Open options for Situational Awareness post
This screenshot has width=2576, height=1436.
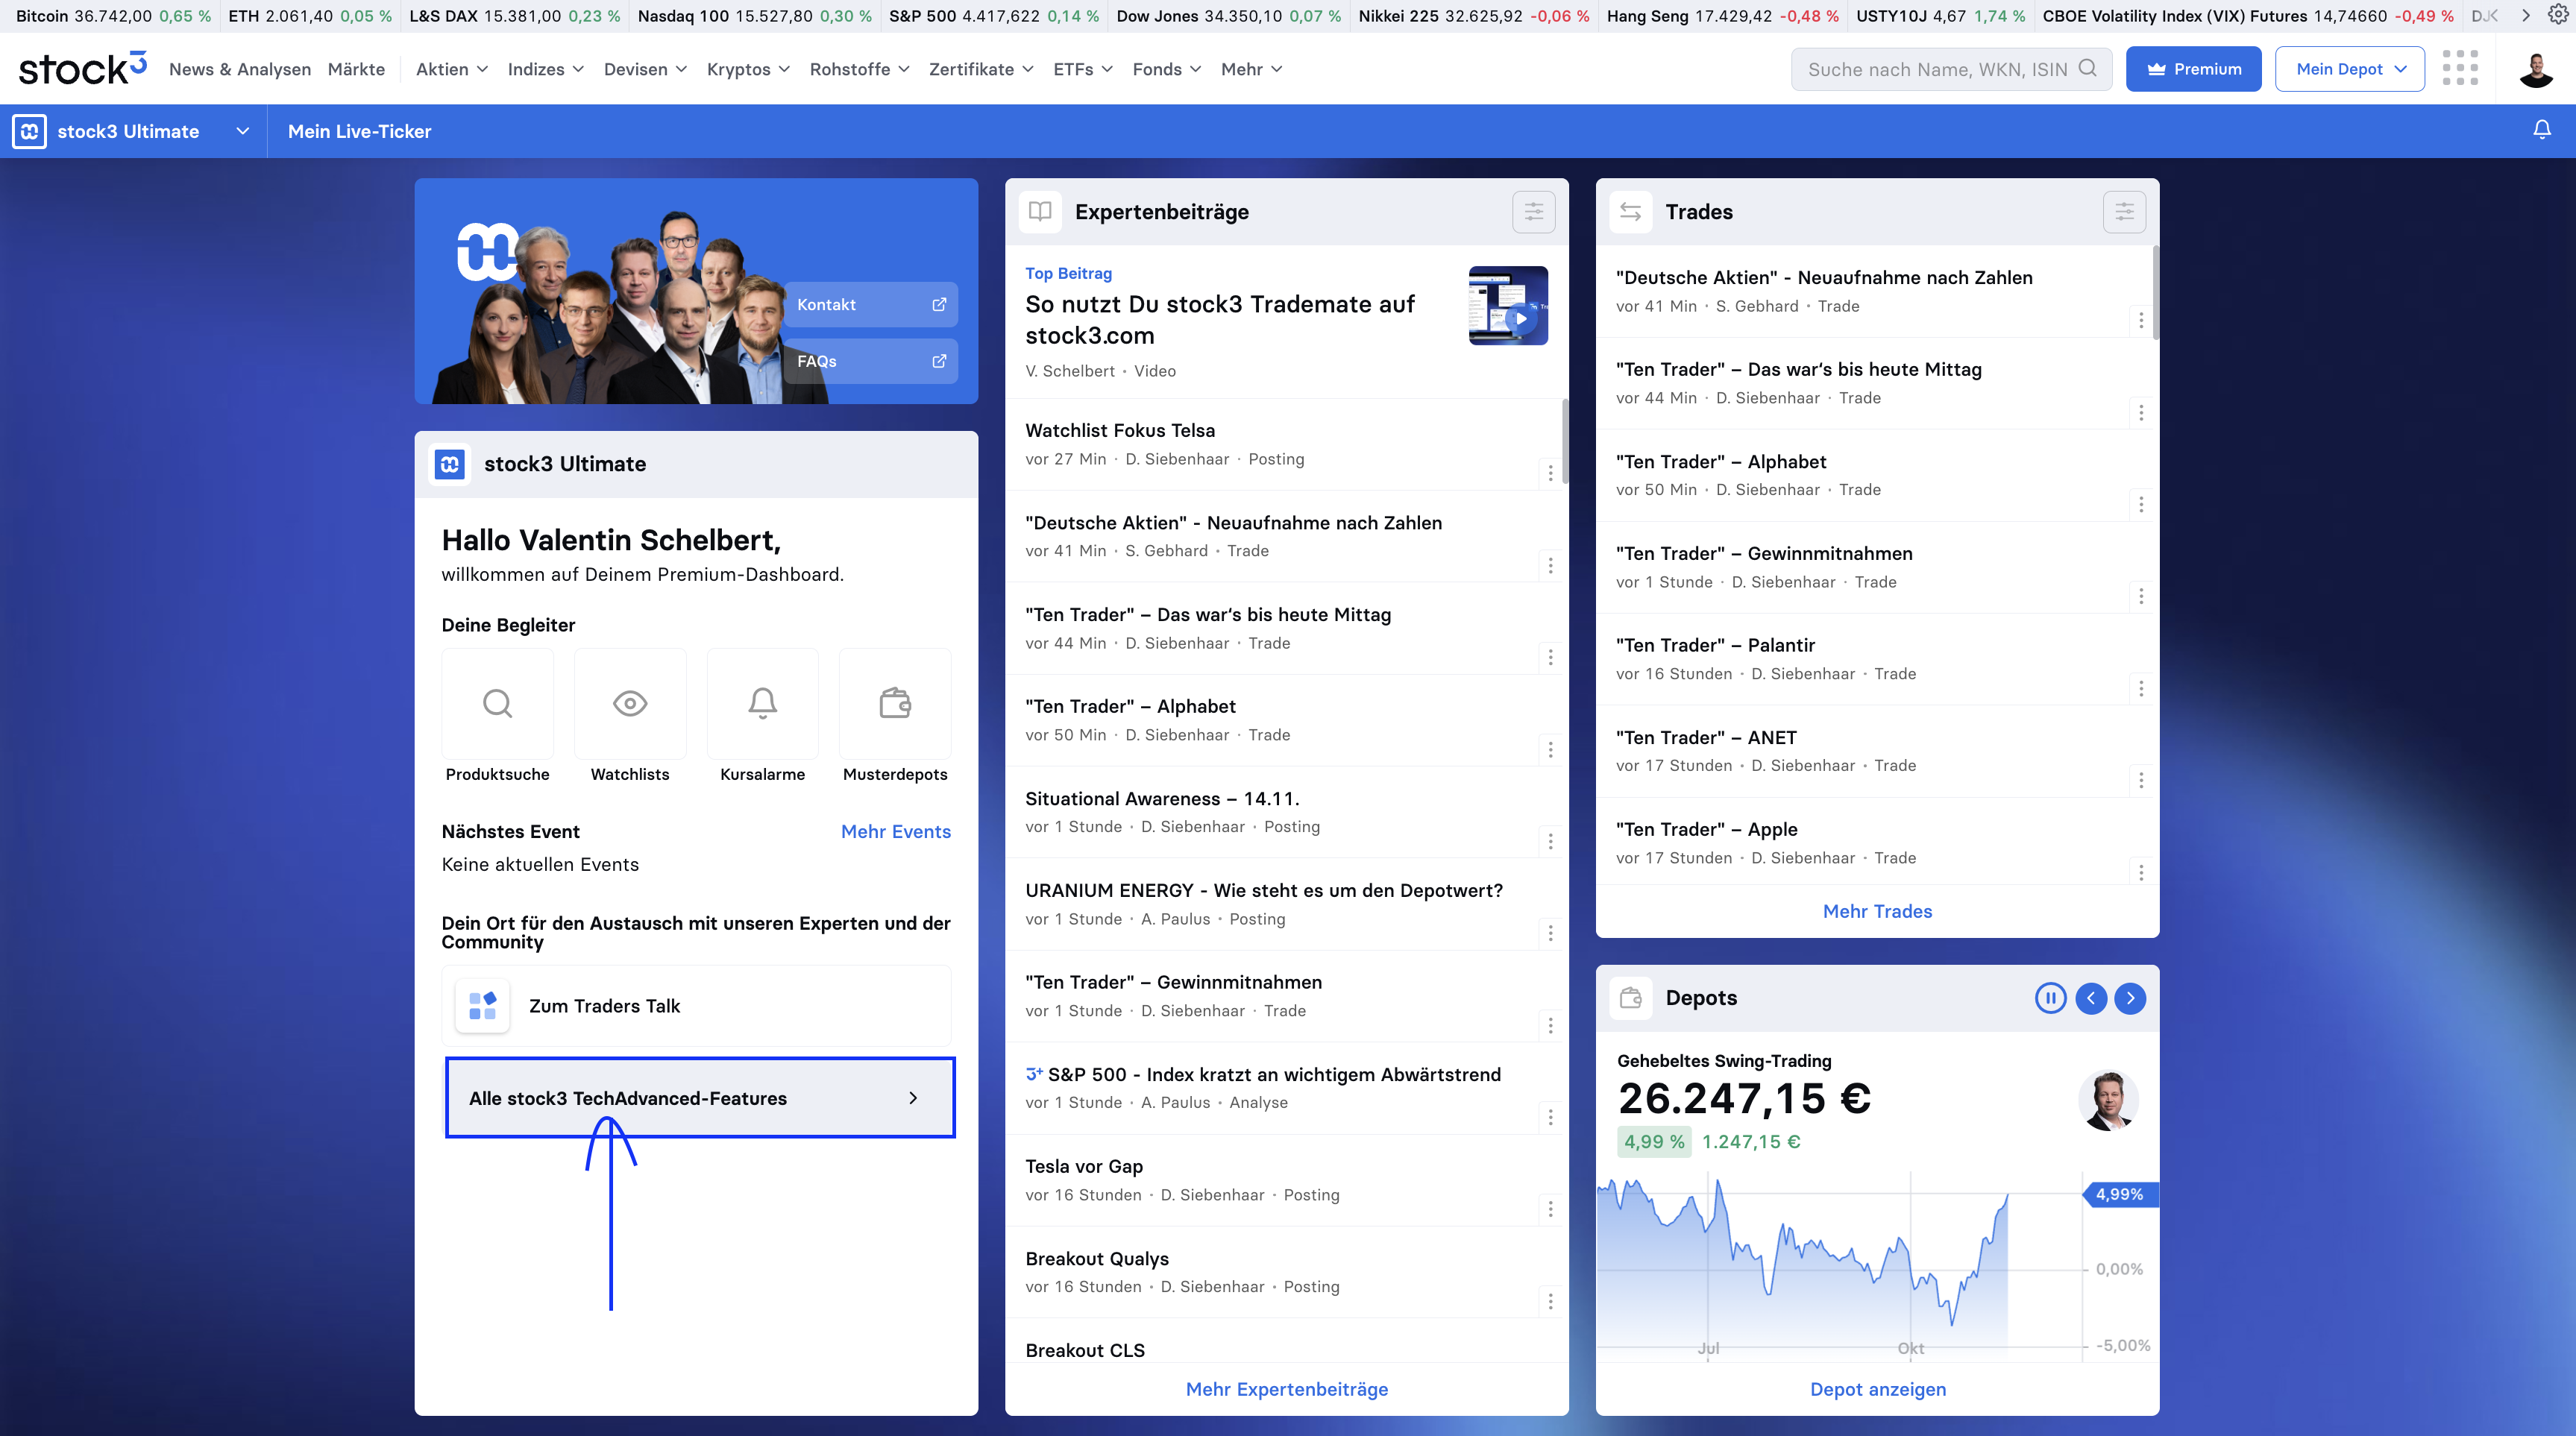point(1550,841)
